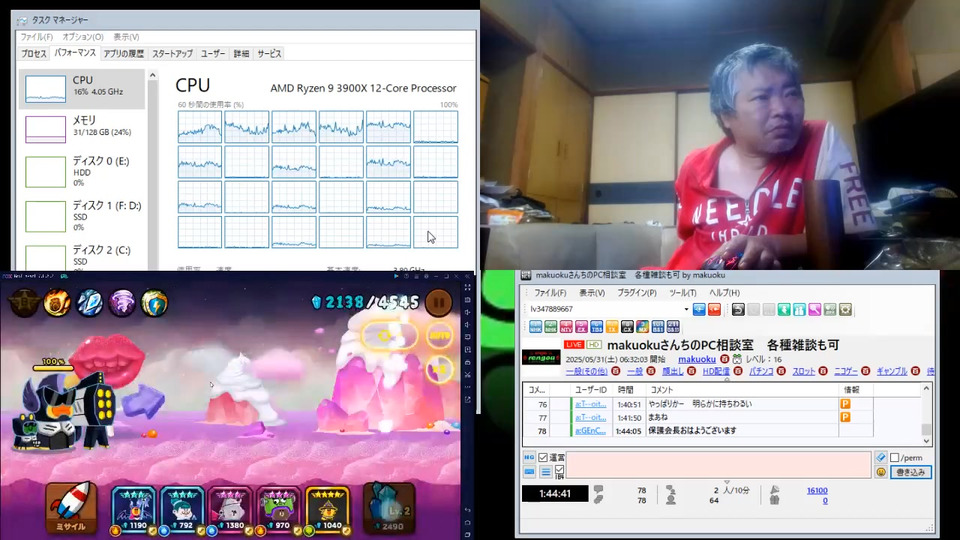Click the MX rainbow channel icon
This screenshot has width=960, height=540.
pos(642,326)
